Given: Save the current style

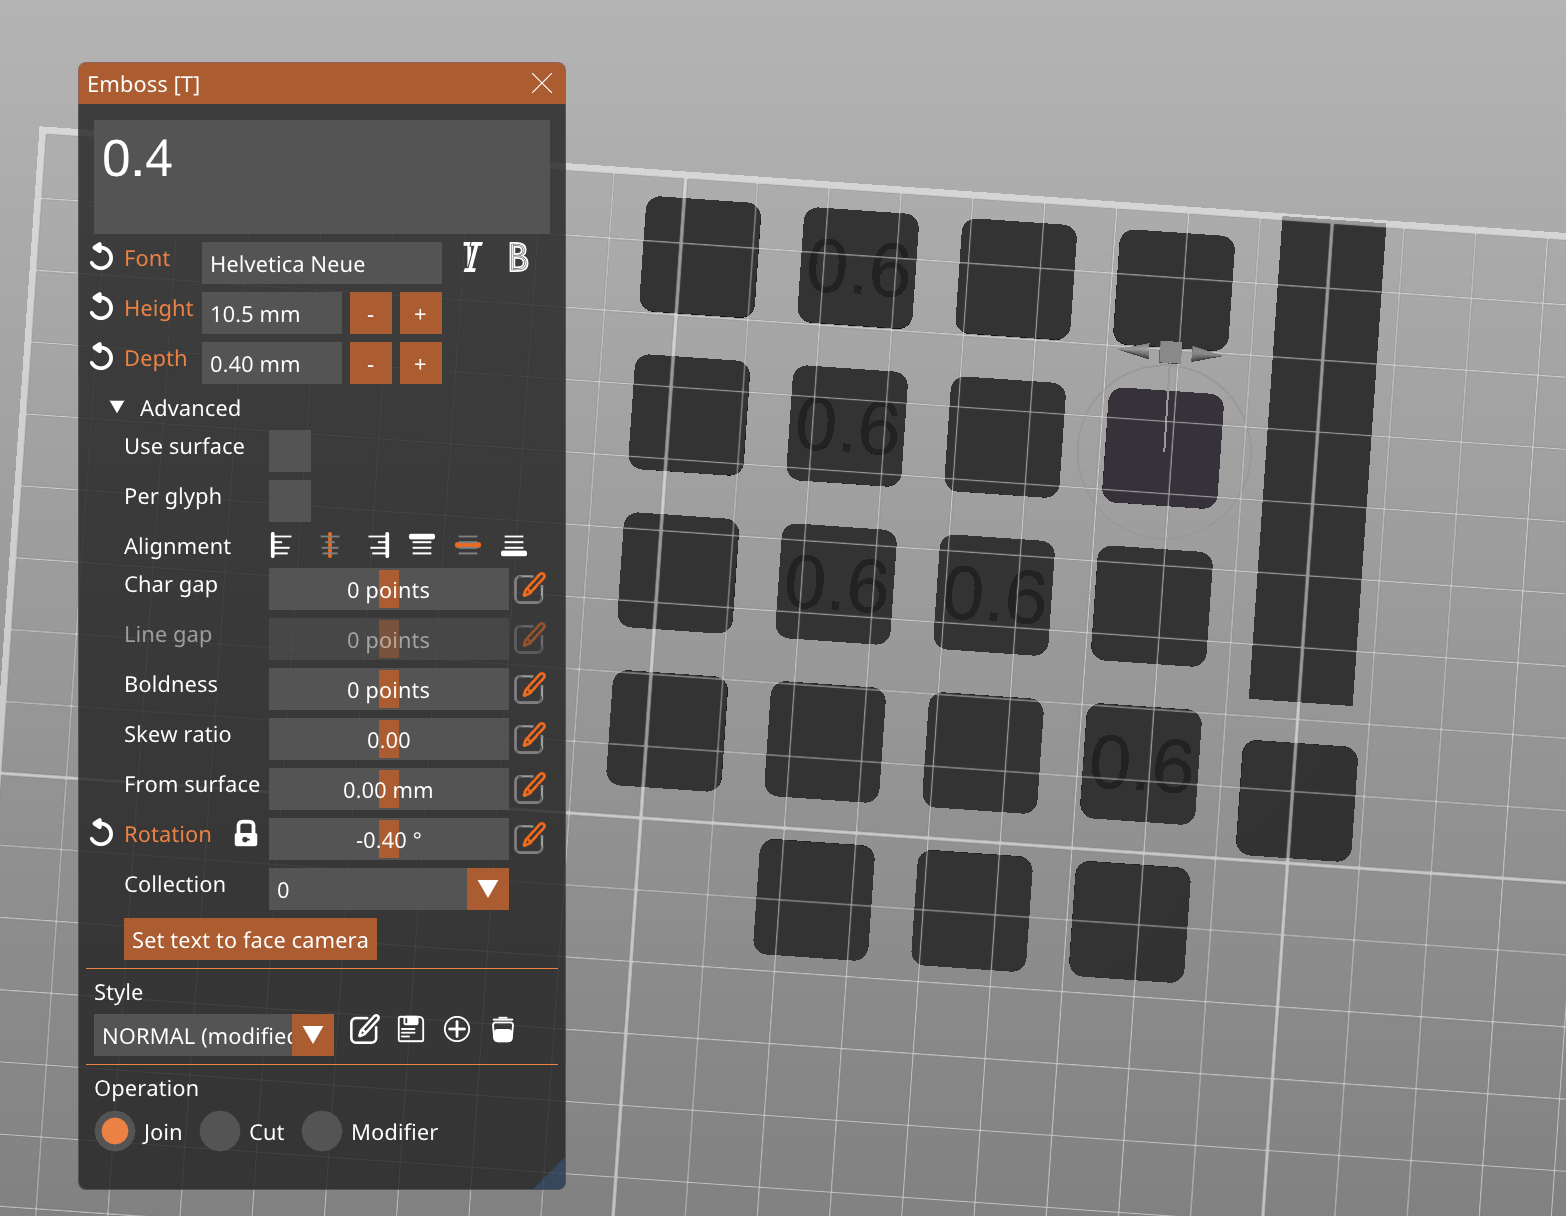Looking at the screenshot, I should pos(411,1029).
